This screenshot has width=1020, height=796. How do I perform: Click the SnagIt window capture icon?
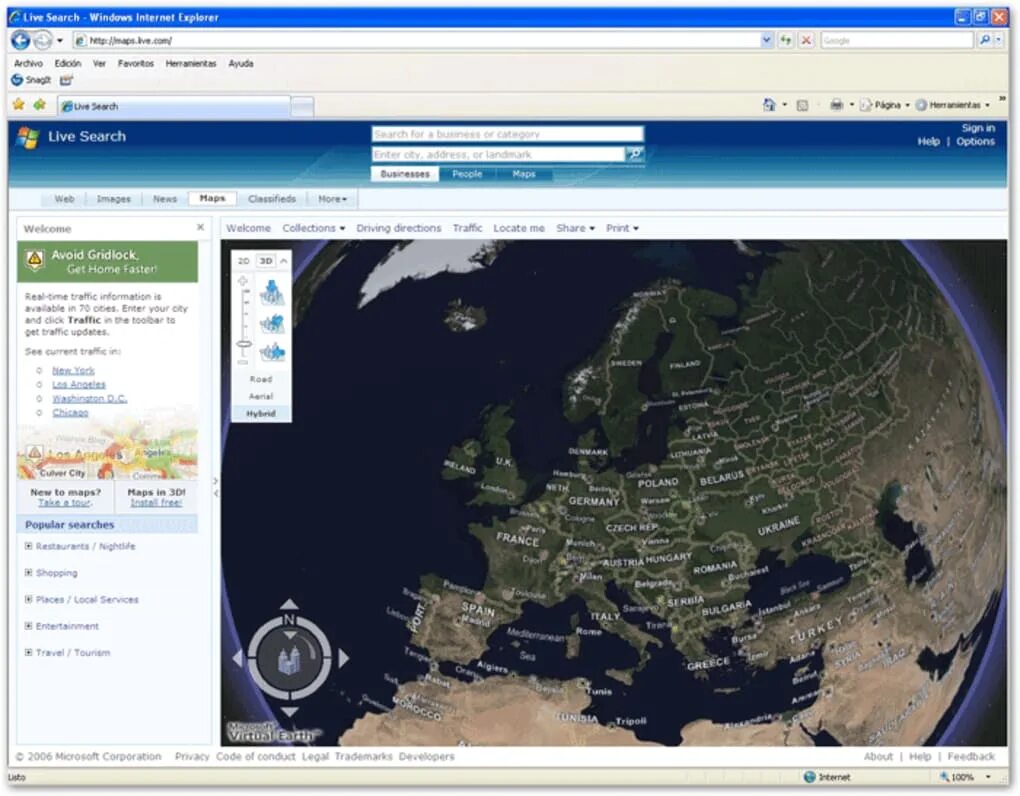coord(66,80)
